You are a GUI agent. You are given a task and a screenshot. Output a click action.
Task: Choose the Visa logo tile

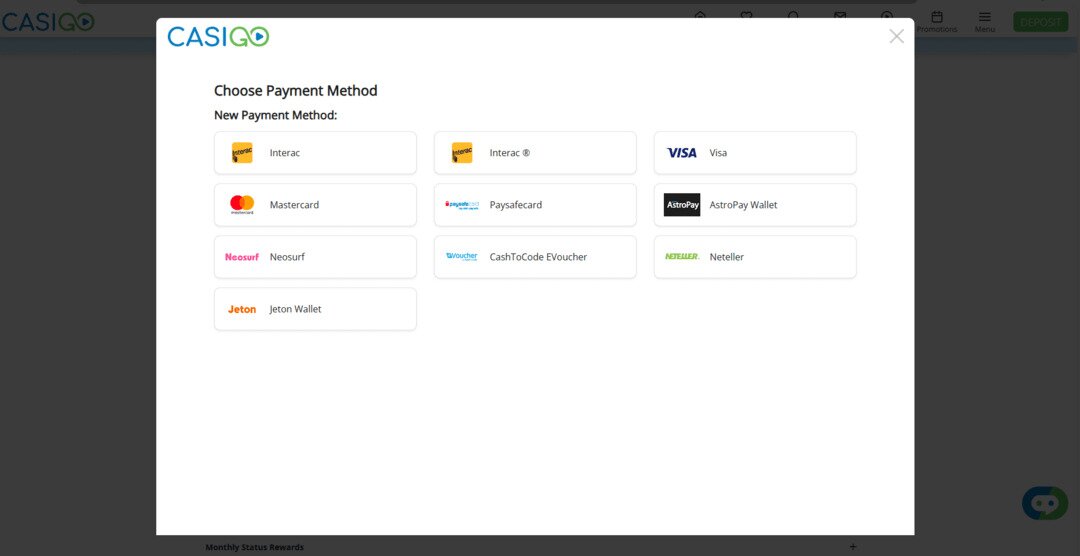[x=682, y=153]
